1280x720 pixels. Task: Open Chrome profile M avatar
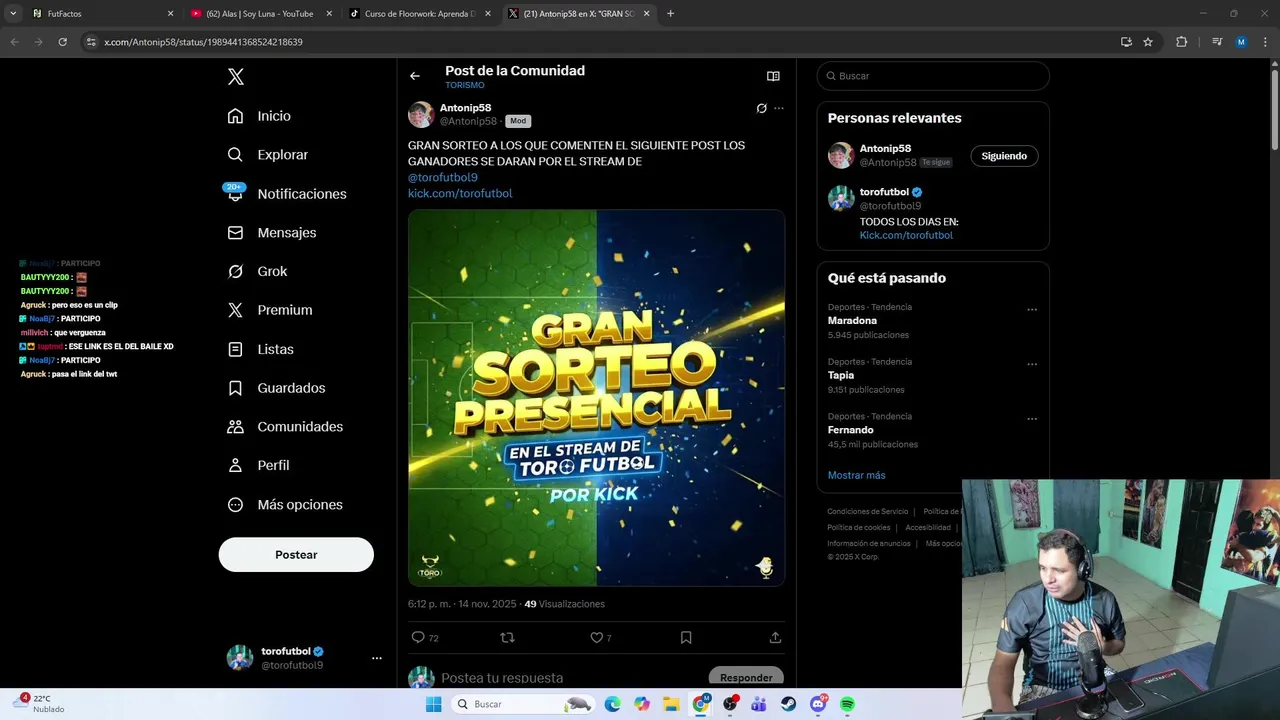(x=1241, y=42)
